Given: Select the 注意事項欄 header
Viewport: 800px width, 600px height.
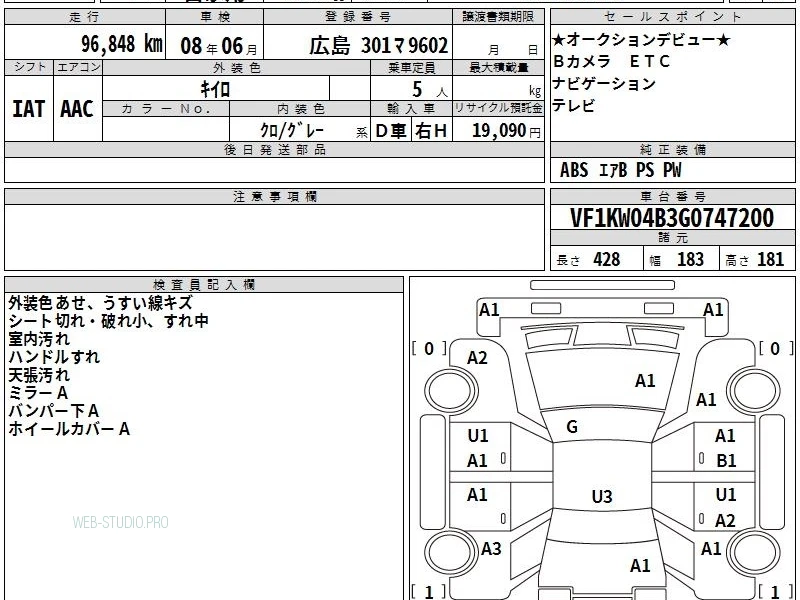Looking at the screenshot, I should click(x=274, y=196).
